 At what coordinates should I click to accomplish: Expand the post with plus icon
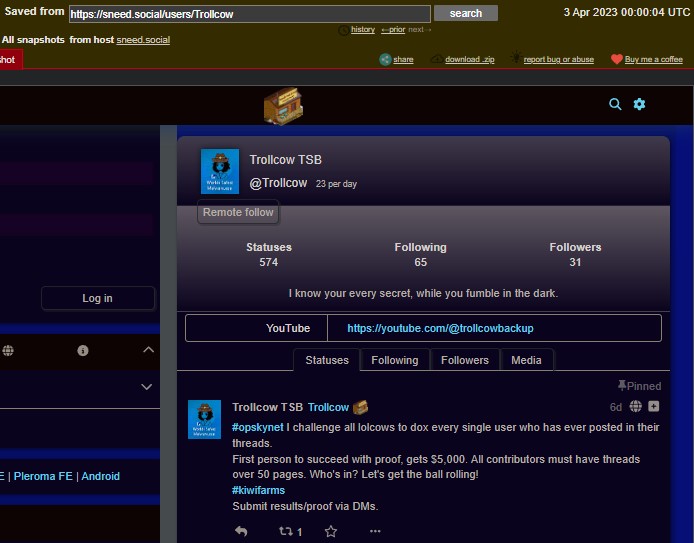coord(654,406)
